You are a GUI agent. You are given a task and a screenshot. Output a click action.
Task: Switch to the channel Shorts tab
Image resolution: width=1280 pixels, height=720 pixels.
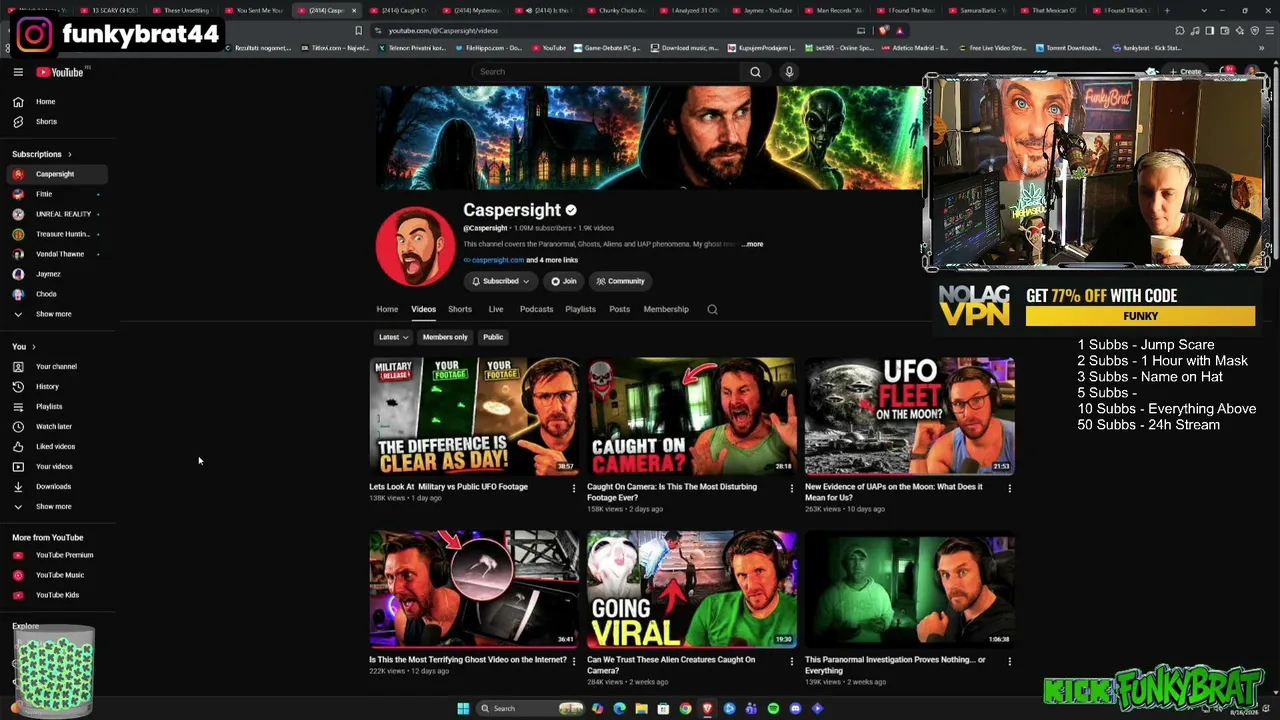tap(460, 310)
